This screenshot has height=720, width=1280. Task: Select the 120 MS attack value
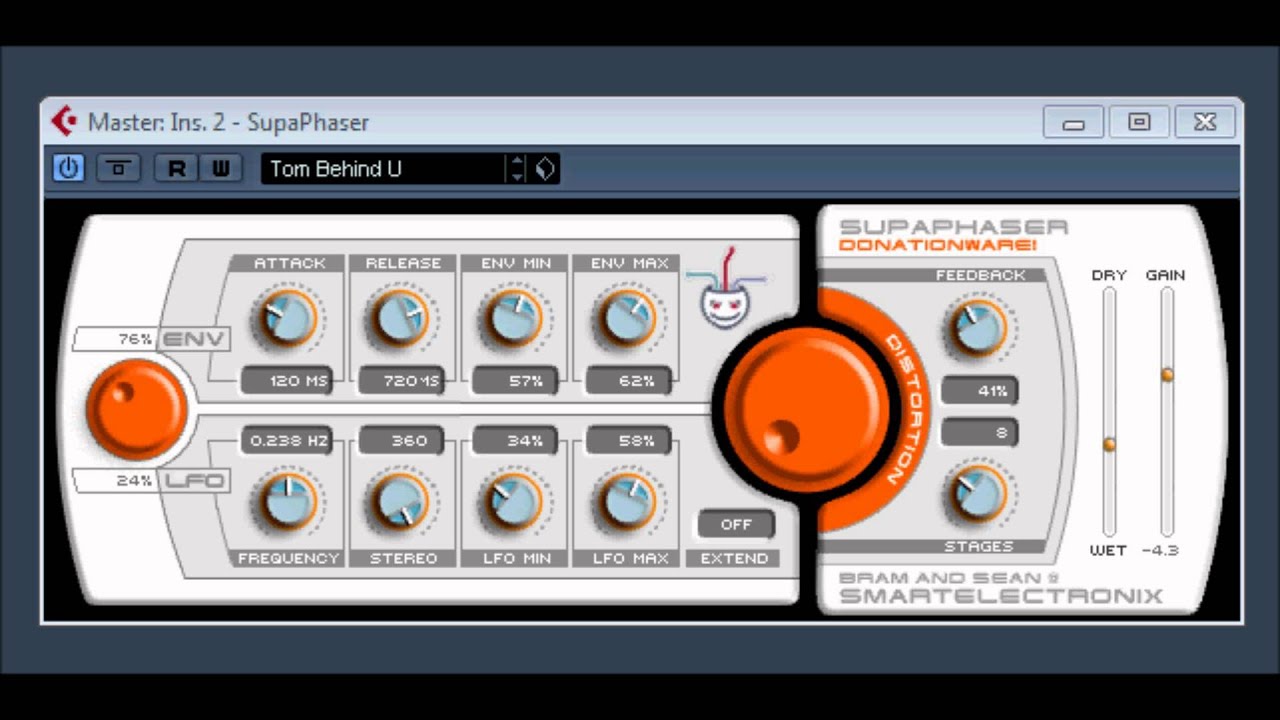click(x=286, y=381)
